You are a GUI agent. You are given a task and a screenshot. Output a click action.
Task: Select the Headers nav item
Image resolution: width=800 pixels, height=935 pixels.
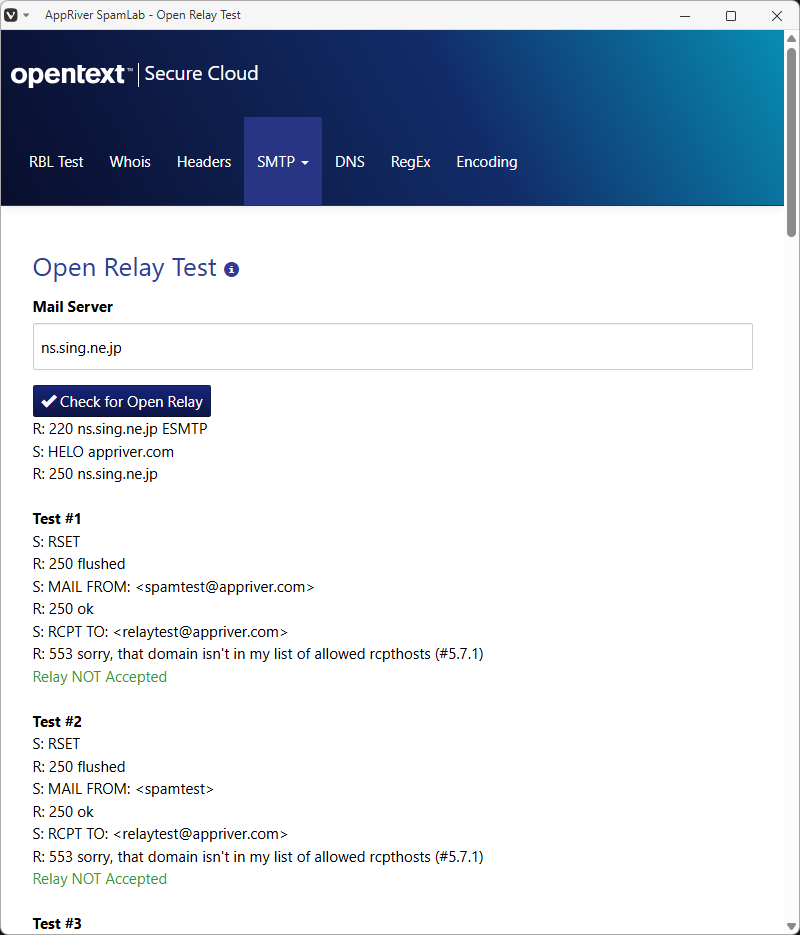click(204, 162)
